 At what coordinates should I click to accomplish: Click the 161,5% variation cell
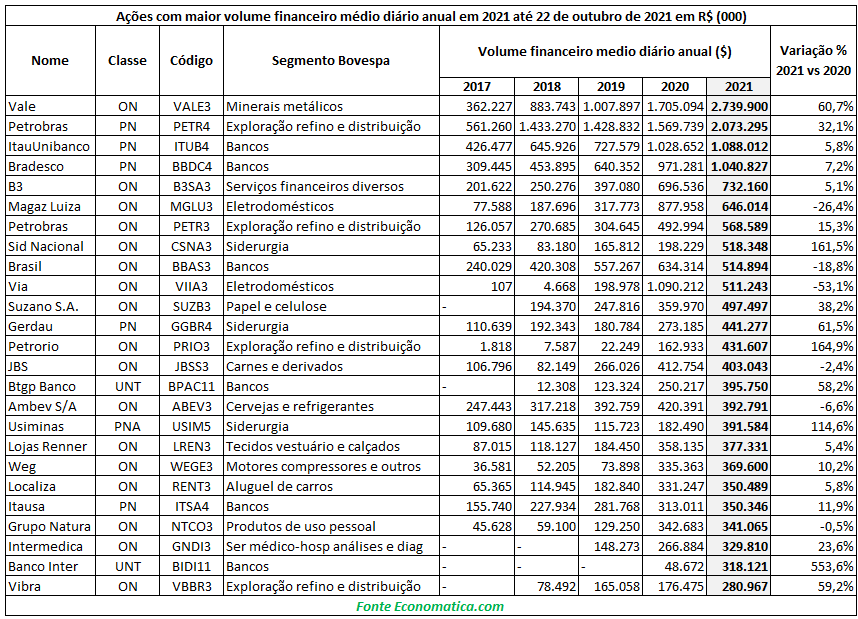(813, 246)
